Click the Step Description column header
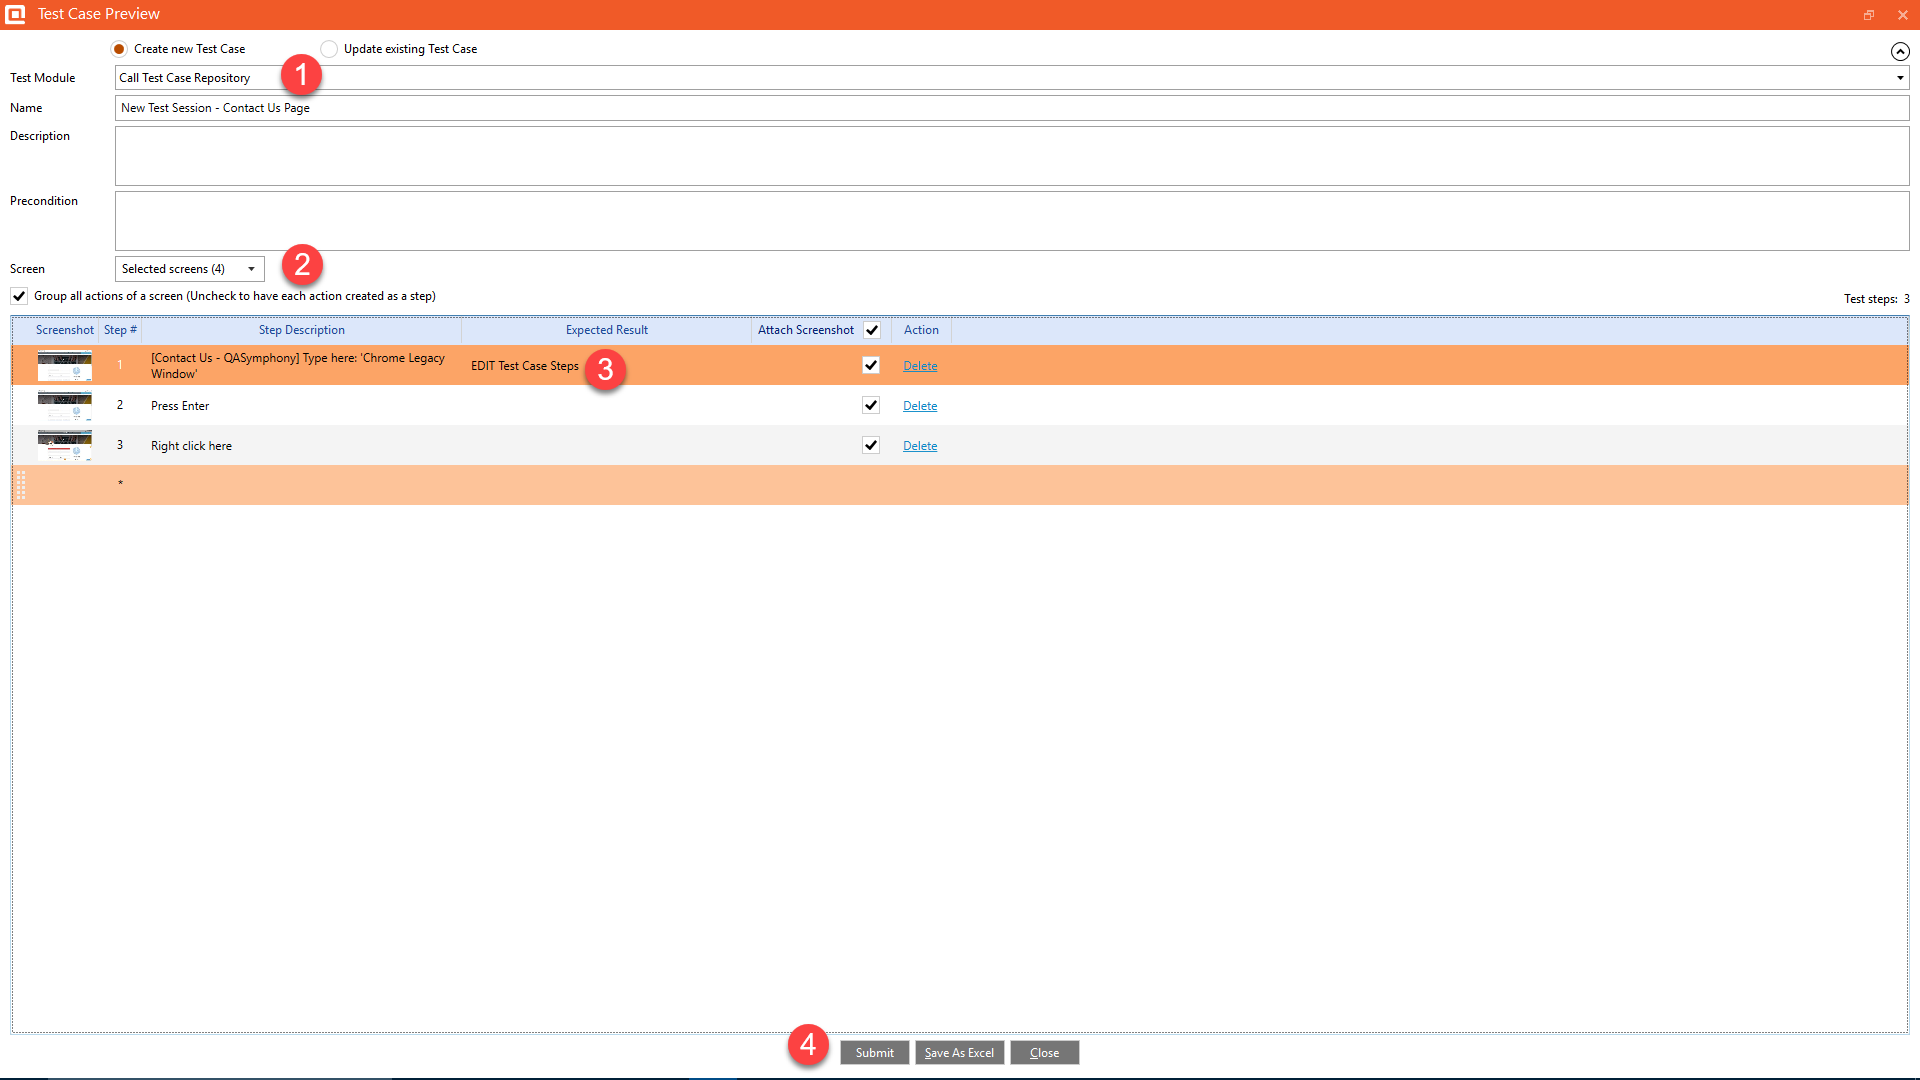 click(x=301, y=330)
